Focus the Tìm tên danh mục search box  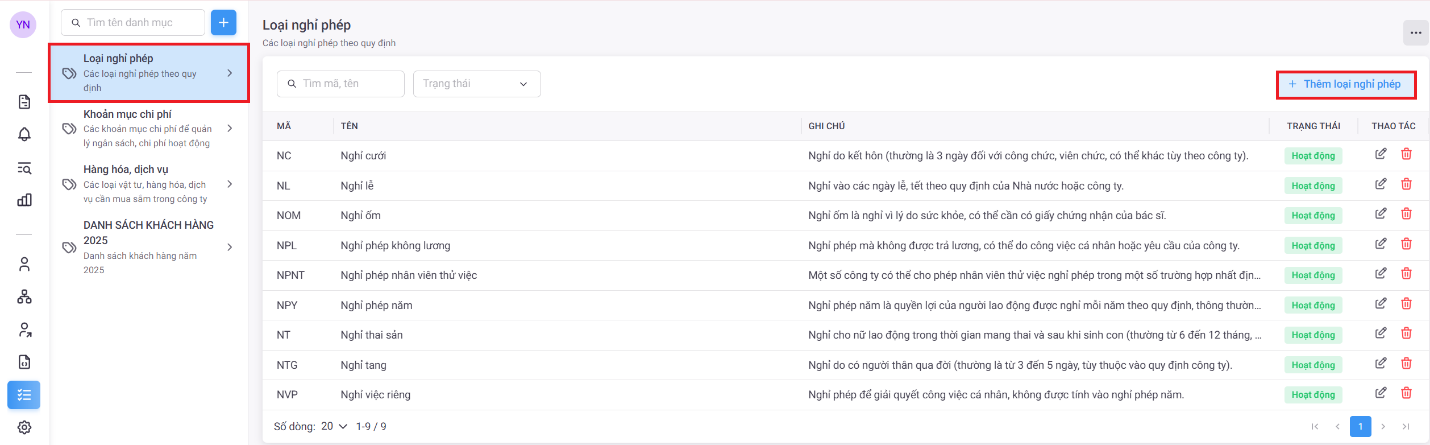[133, 22]
